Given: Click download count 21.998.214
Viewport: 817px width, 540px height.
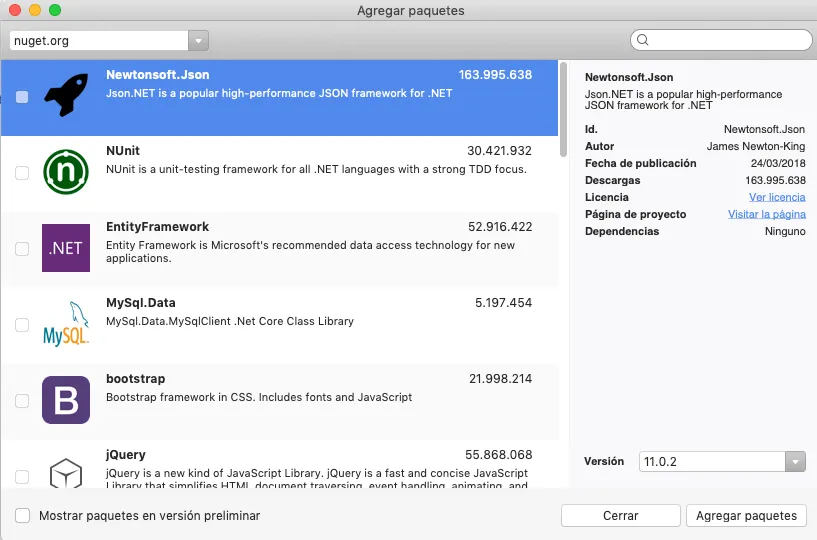Looking at the screenshot, I should (x=500, y=379).
